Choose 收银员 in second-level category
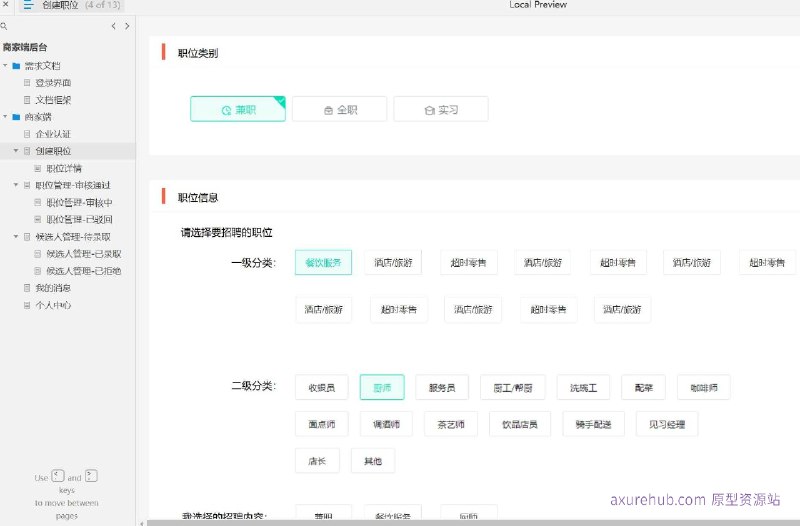 coord(321,388)
